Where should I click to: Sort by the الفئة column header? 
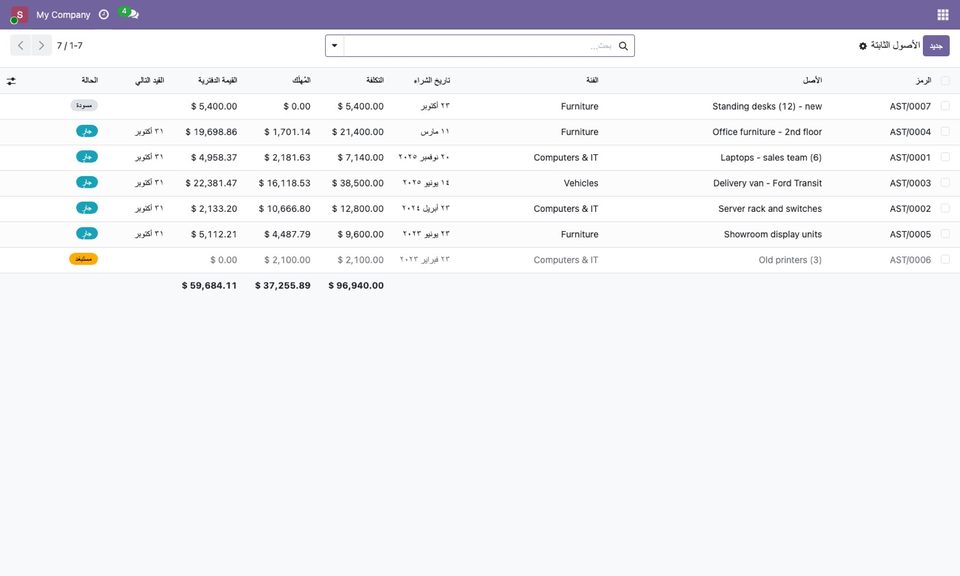point(592,80)
